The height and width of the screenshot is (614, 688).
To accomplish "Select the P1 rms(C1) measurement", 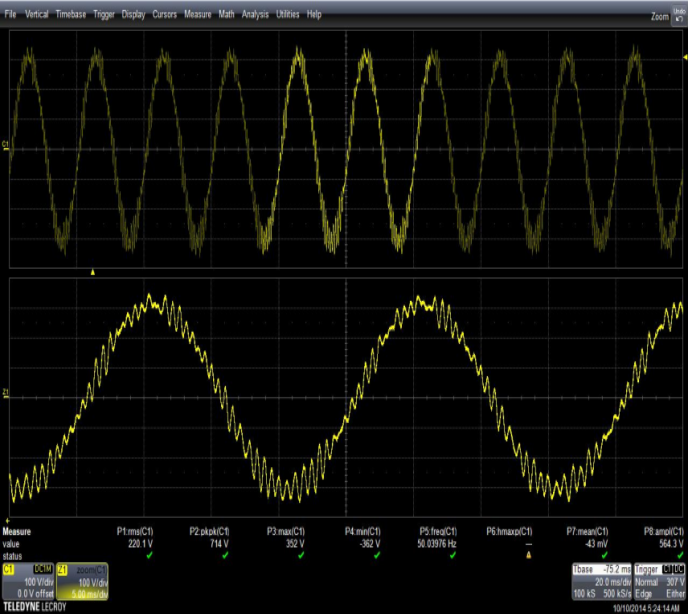I will [135, 531].
